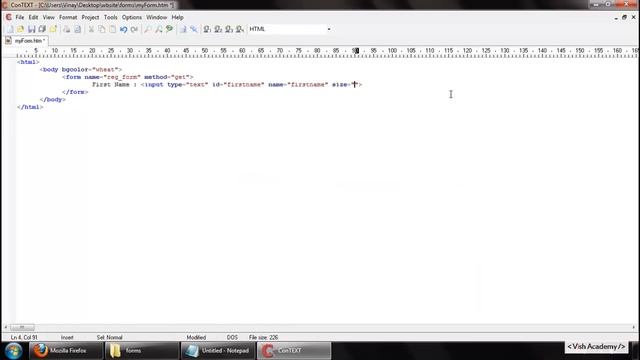Click the ConTEXT taskbar button
The image size is (640, 360).
[x=294, y=351]
